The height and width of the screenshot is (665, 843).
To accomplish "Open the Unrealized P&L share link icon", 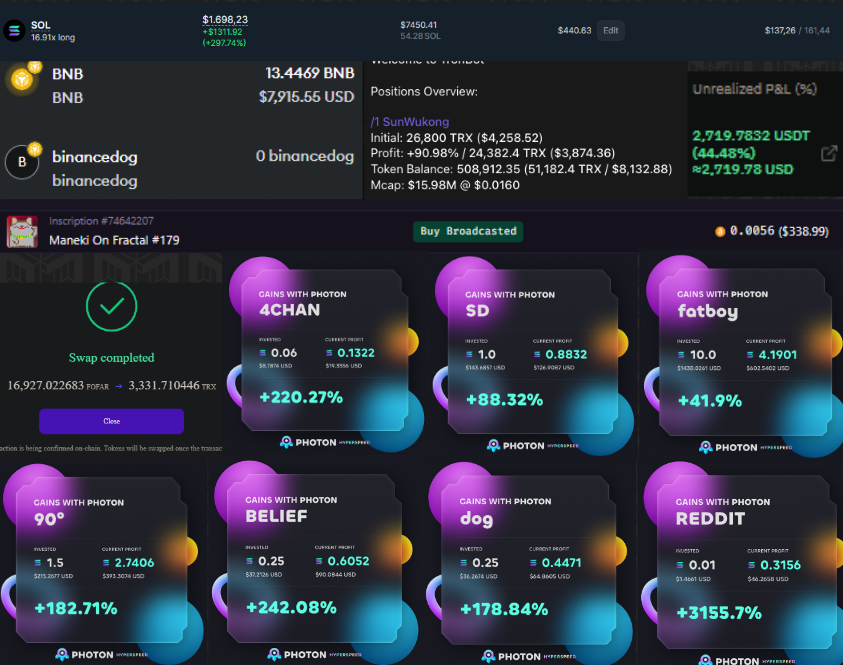I will 829,153.
